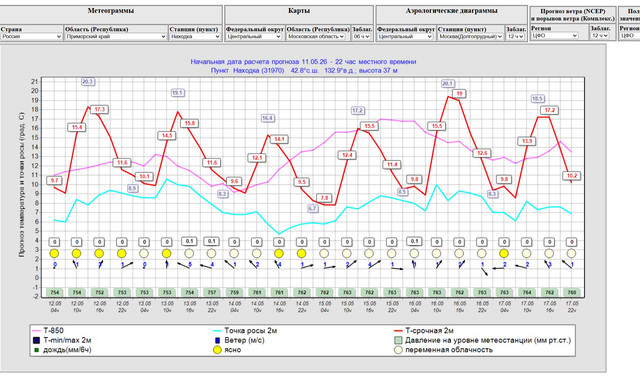Open the Приморский край region dropdown
Image resolution: width=640 pixels, height=376 pixels.
click(116, 36)
